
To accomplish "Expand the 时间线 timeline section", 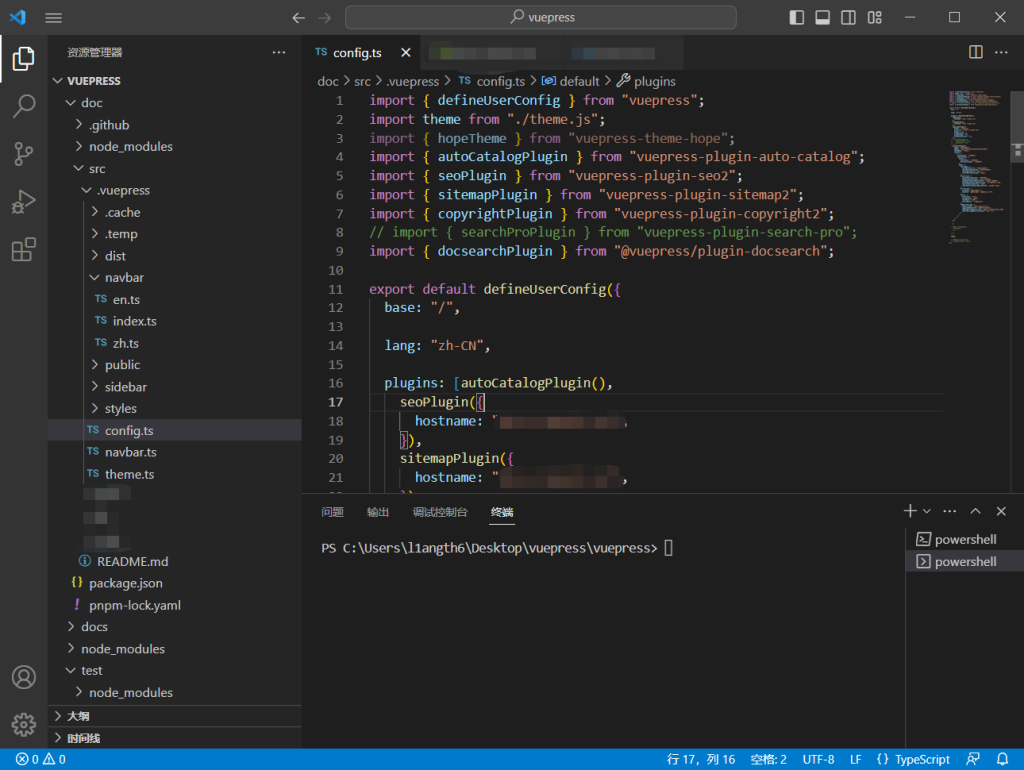I will point(175,738).
